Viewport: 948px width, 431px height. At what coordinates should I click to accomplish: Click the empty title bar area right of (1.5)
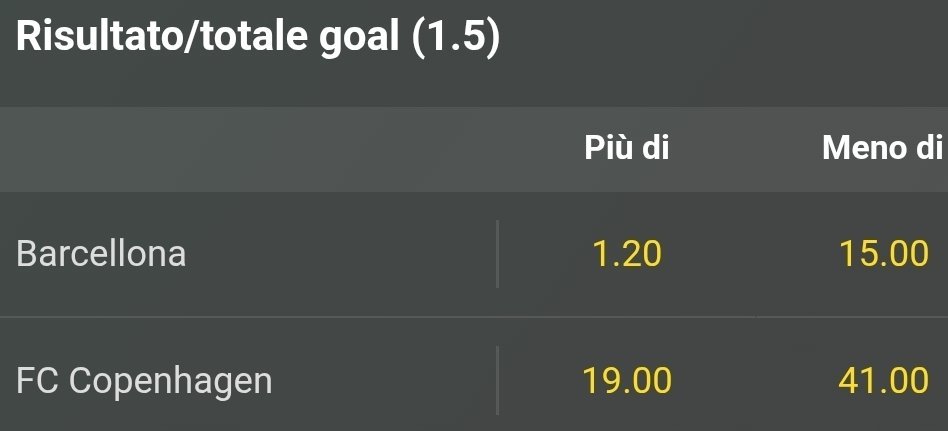coord(720,38)
